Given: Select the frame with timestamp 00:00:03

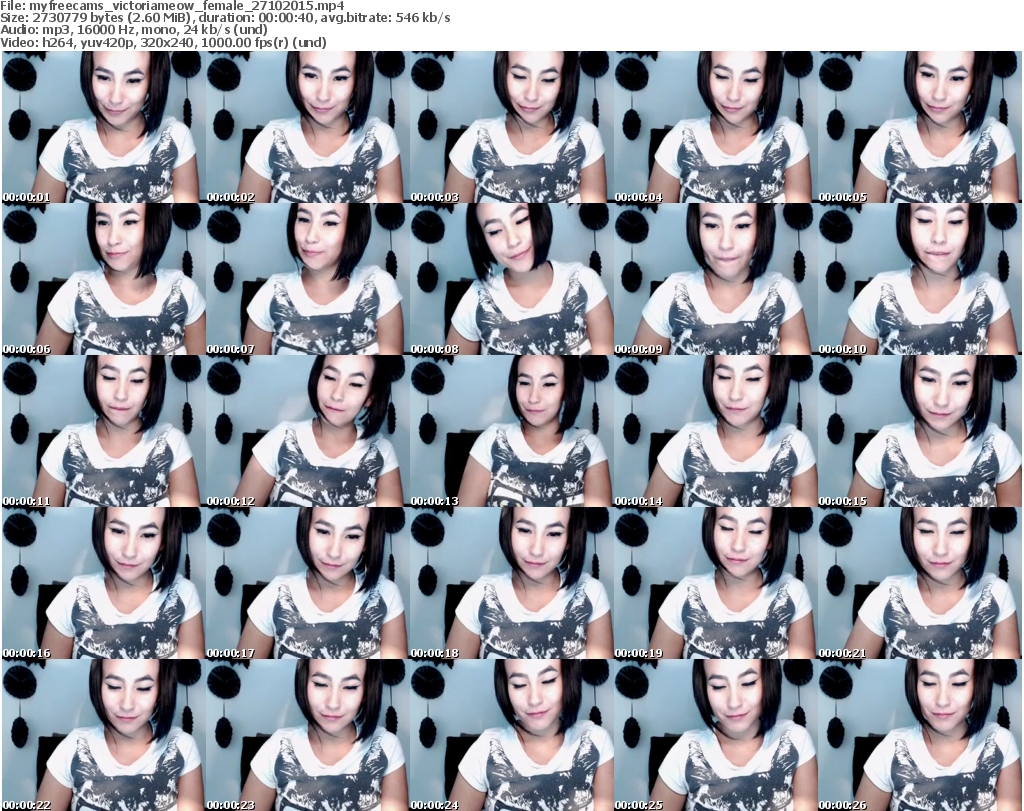Looking at the screenshot, I should 511,127.
